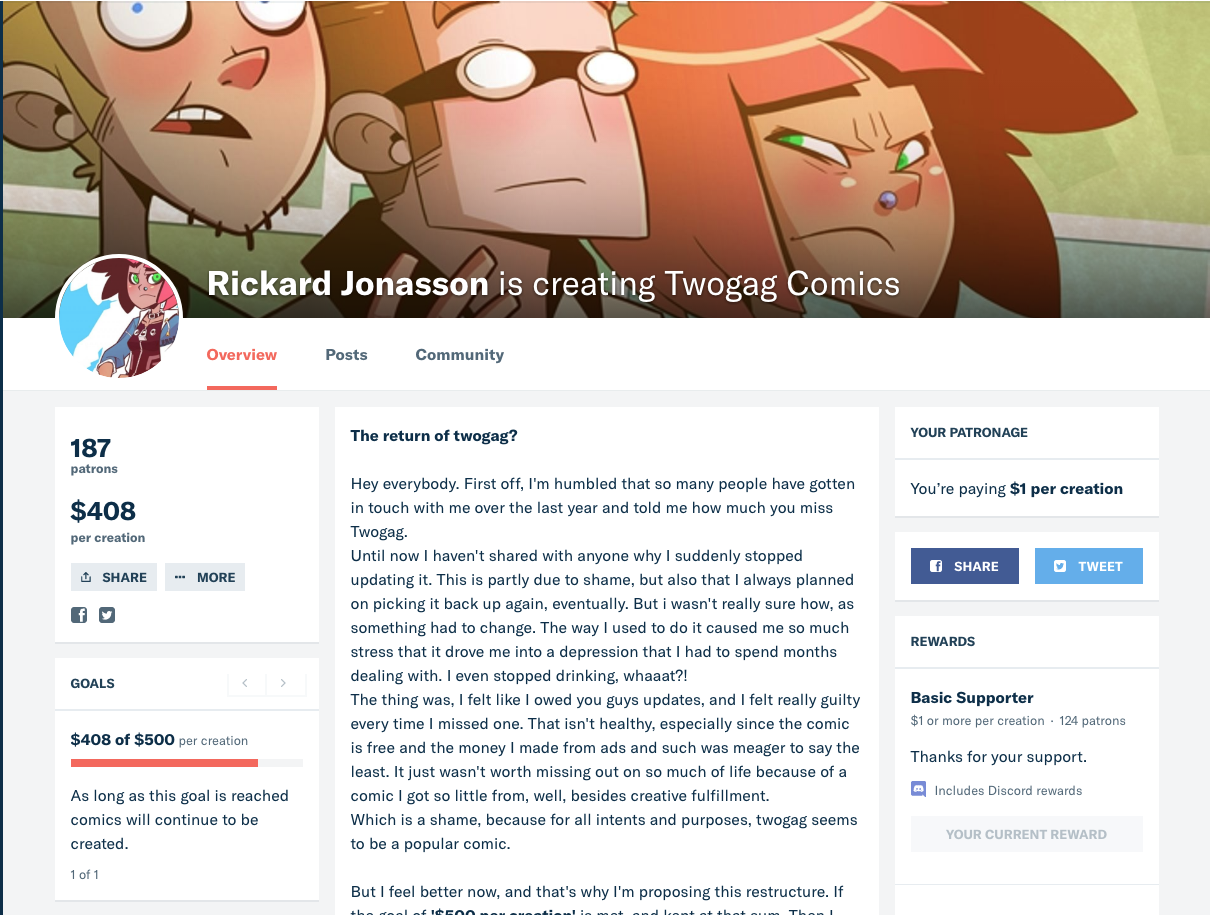
Task: Go to previous goal arrow
Action: tap(246, 683)
